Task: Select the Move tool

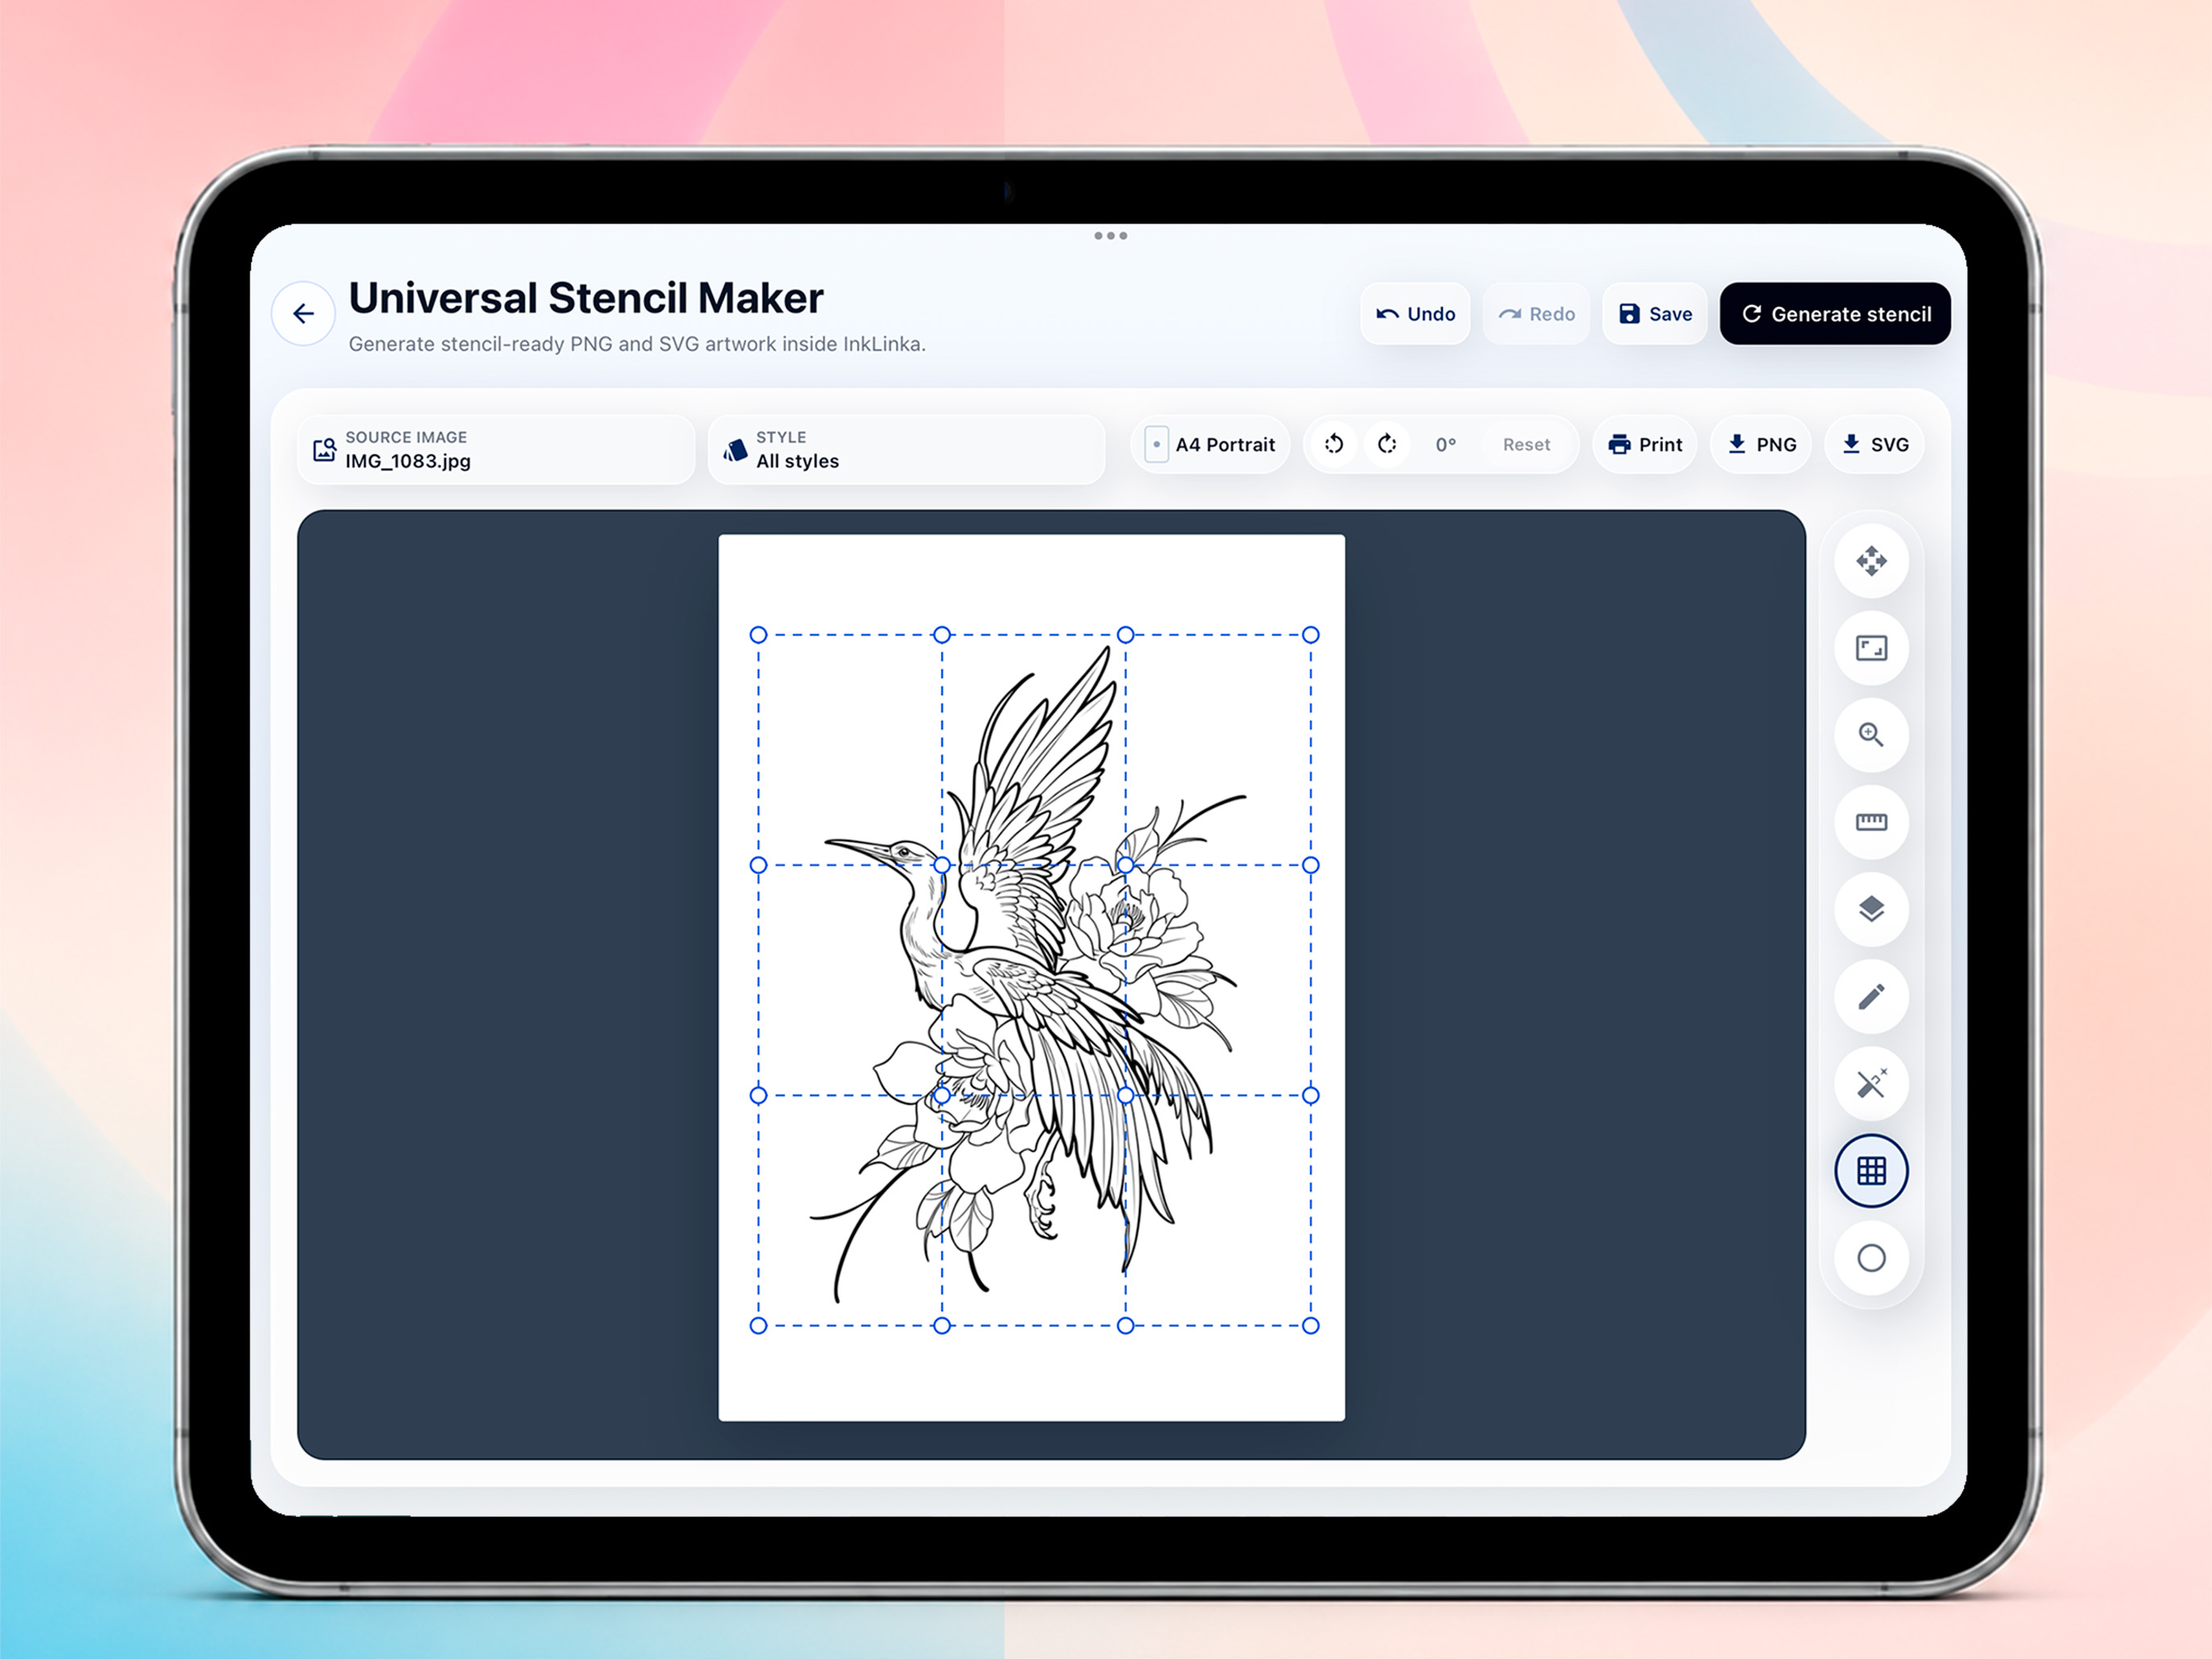Action: click(1871, 561)
